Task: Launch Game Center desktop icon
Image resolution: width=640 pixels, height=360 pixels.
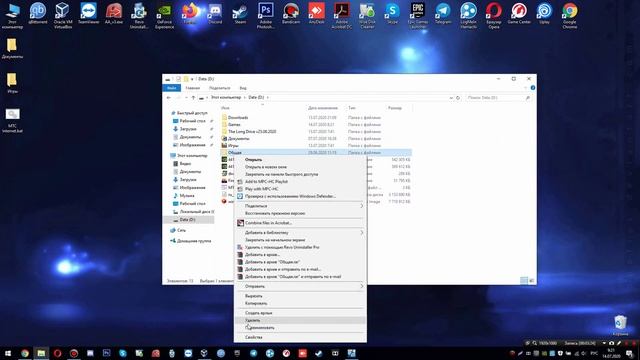Action: (x=519, y=14)
